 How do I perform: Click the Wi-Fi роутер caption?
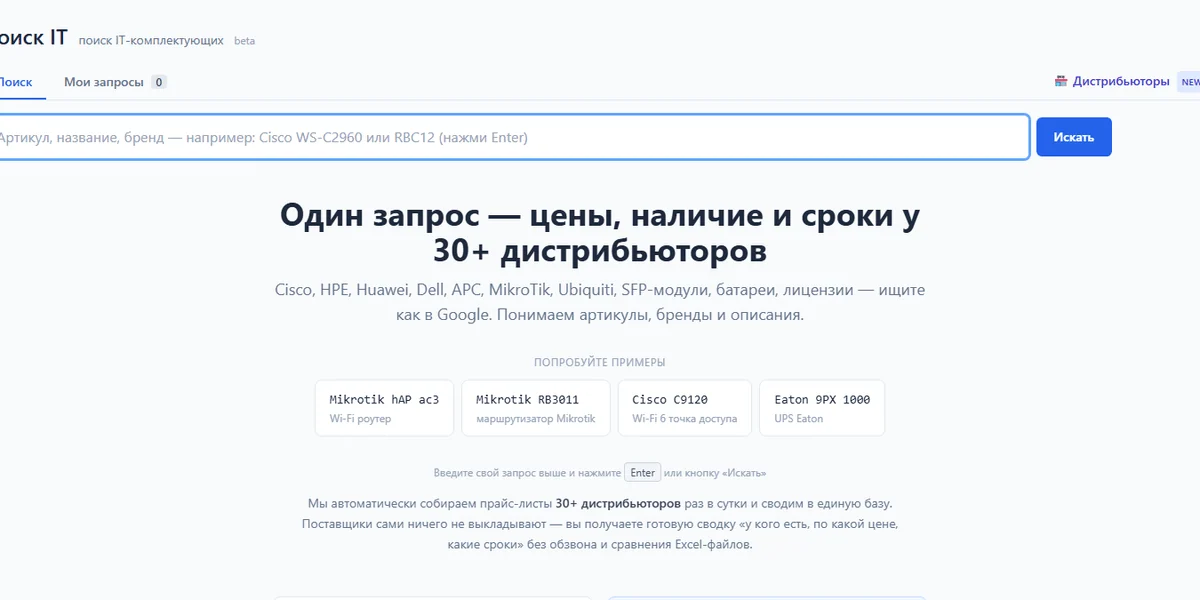360,419
